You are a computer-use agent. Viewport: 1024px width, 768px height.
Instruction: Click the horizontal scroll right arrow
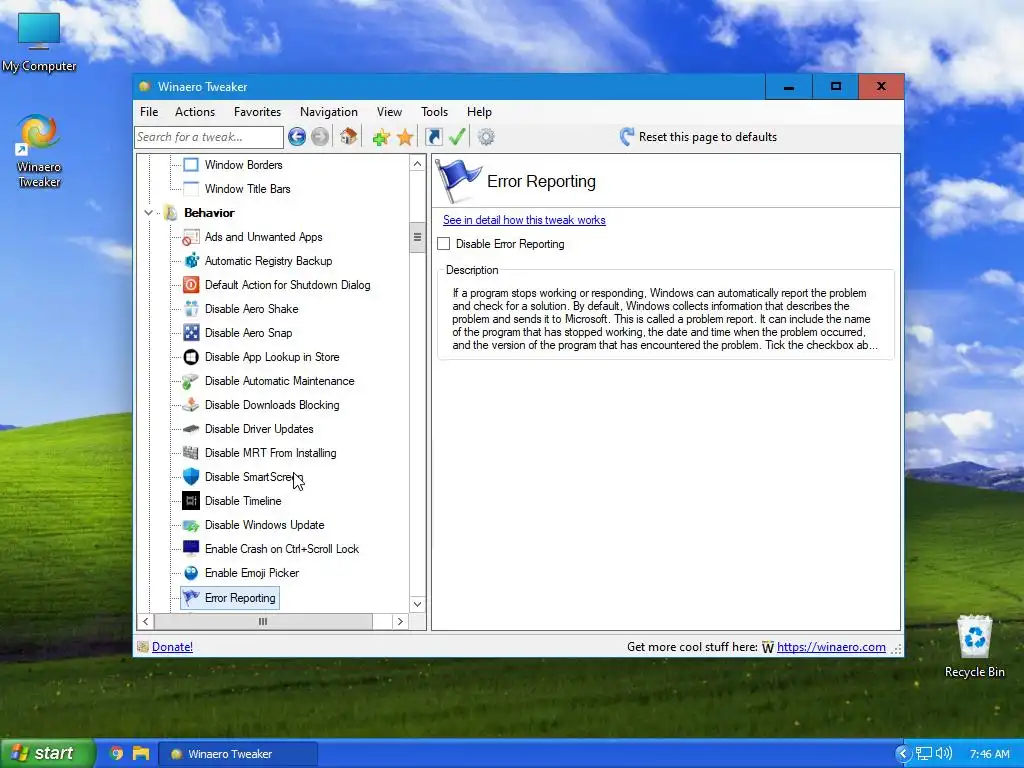tap(400, 622)
